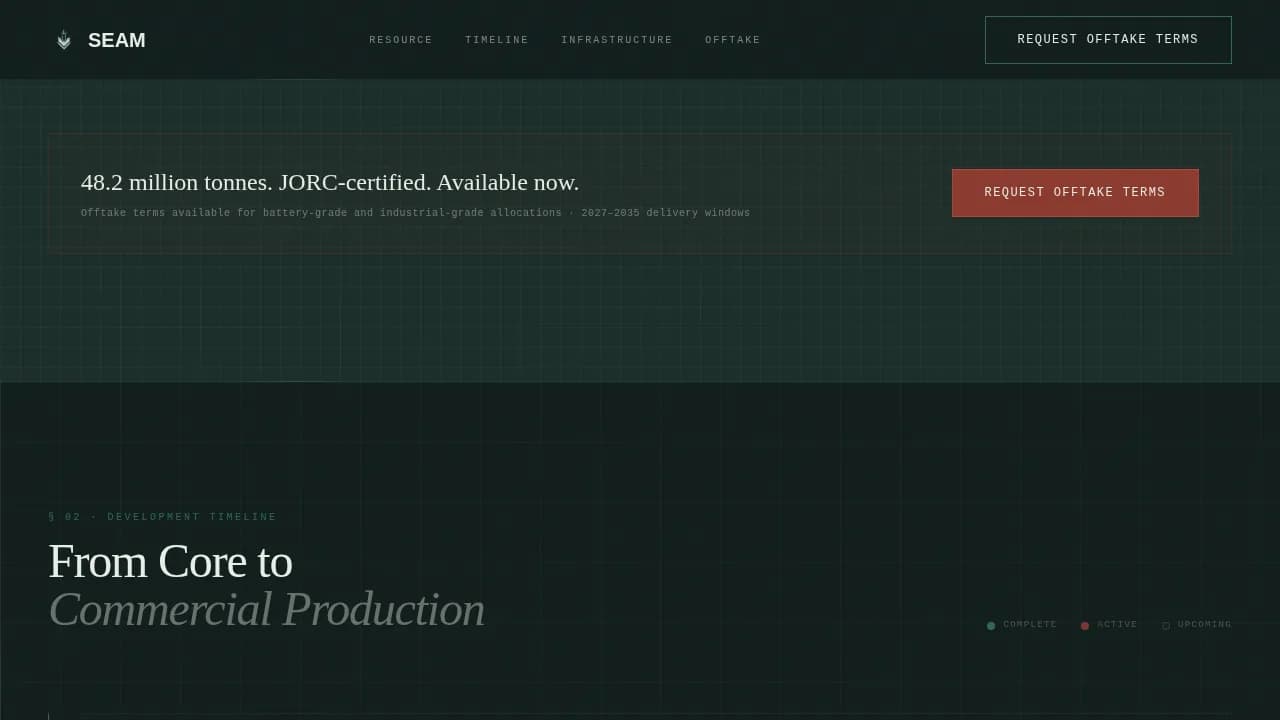This screenshot has height=720, width=1280.
Task: Click the offtake delivery windows subtext
Action: (415, 213)
